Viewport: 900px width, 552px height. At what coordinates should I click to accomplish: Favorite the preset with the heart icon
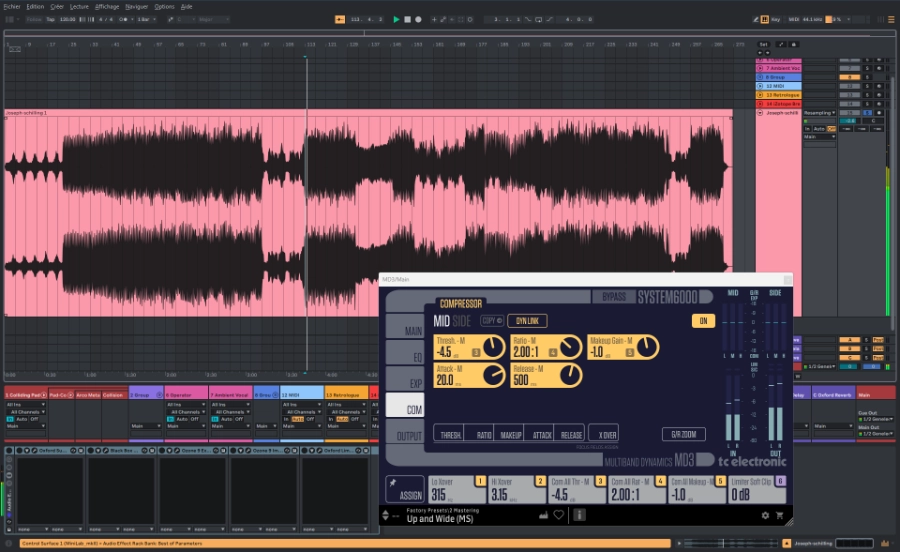[558, 515]
